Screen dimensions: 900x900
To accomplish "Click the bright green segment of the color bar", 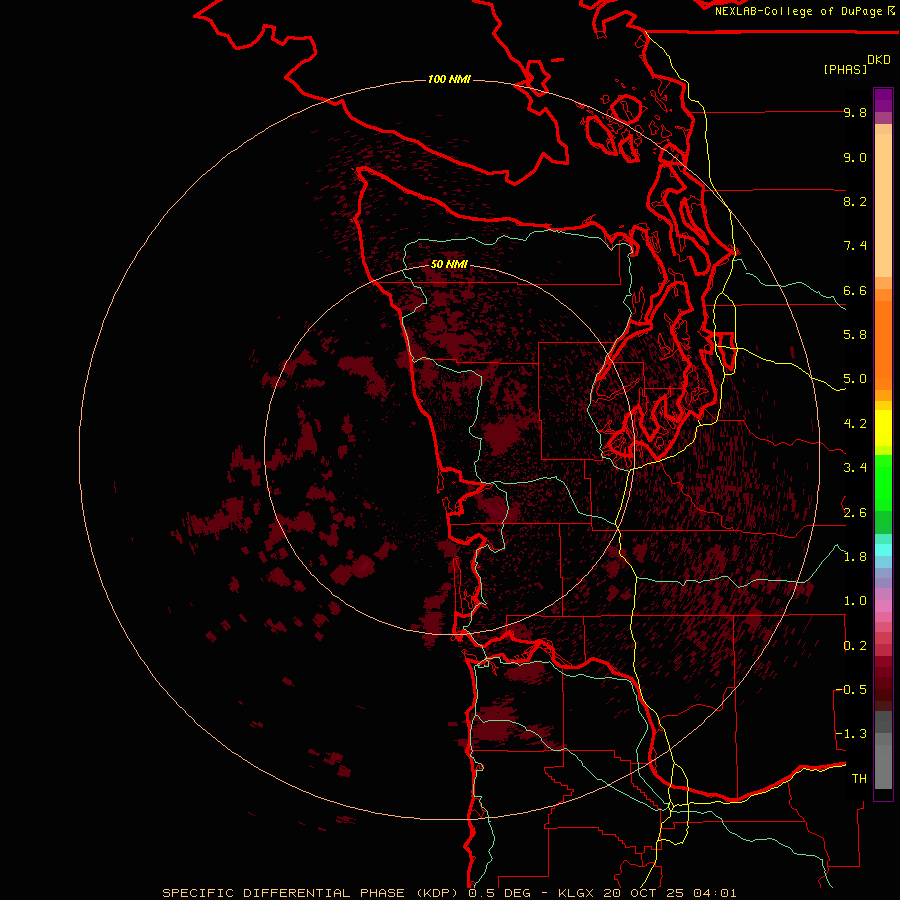I will coord(883,483).
